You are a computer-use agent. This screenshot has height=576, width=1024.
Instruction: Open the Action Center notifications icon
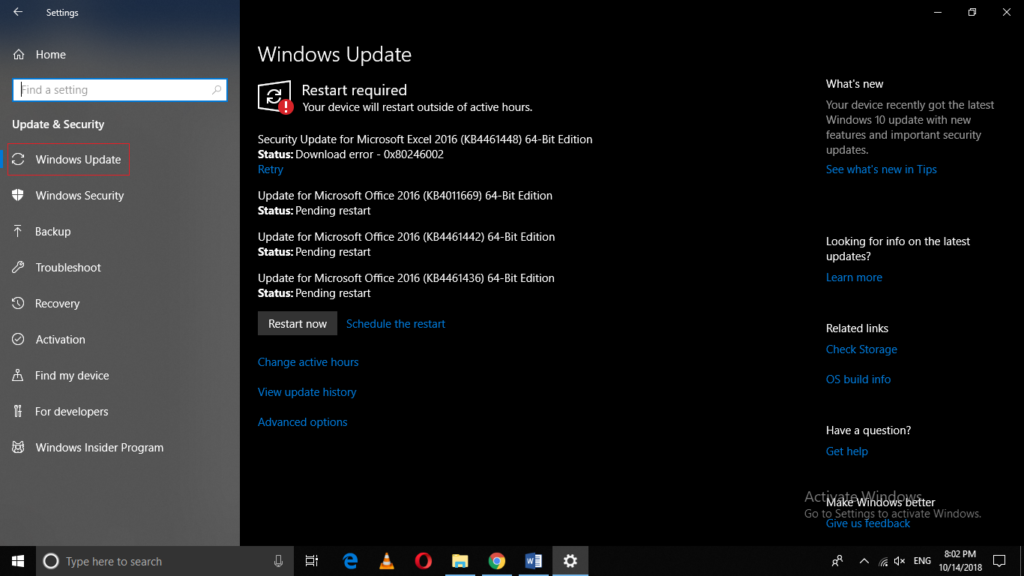[x=999, y=561]
